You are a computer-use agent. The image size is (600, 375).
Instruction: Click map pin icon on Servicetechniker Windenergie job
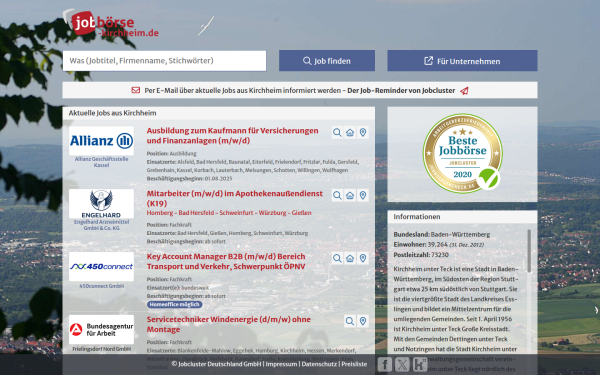click(x=363, y=321)
